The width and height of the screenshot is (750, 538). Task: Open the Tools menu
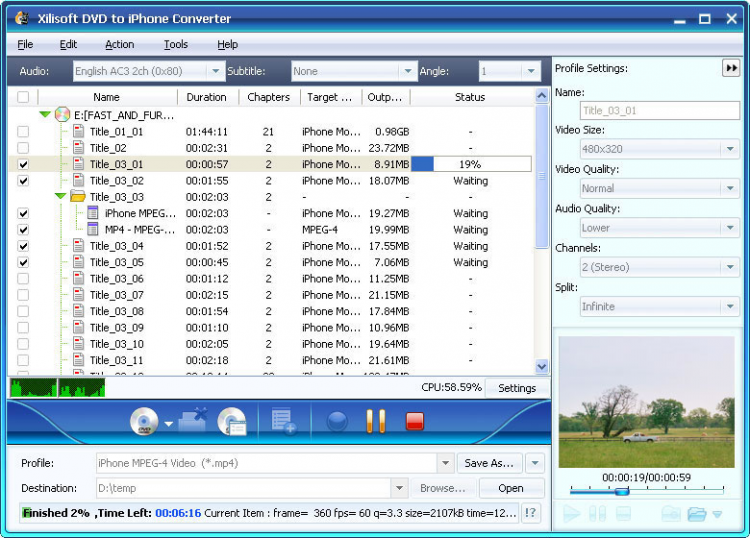coord(176,44)
